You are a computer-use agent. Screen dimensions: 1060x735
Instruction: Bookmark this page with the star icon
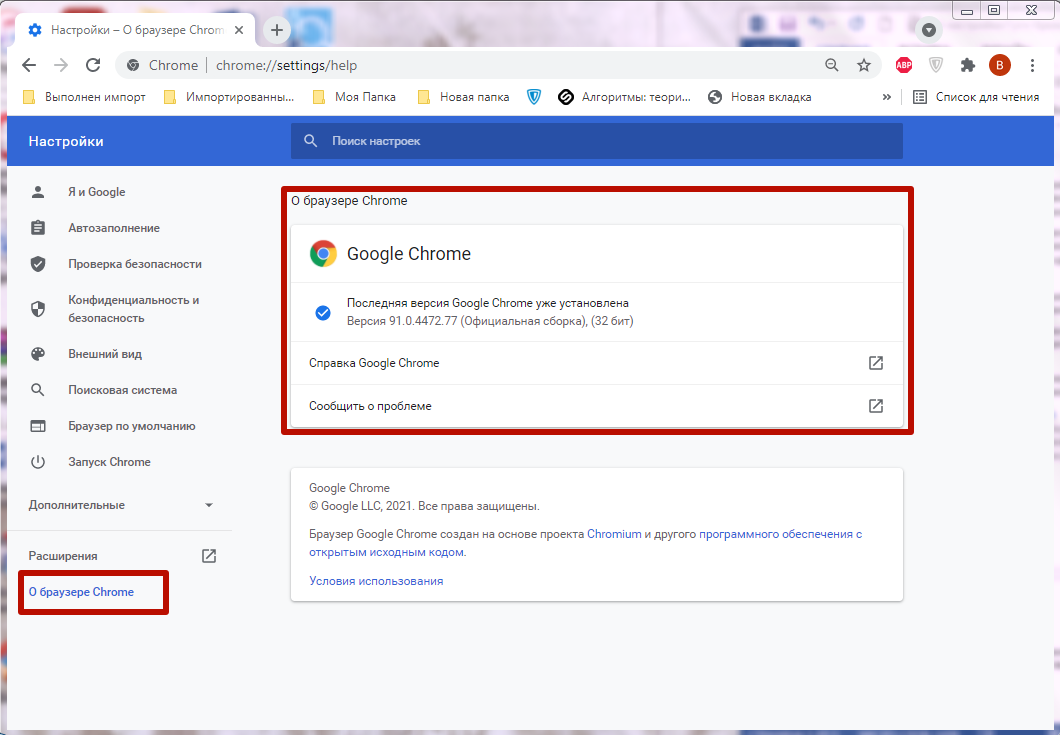864,65
